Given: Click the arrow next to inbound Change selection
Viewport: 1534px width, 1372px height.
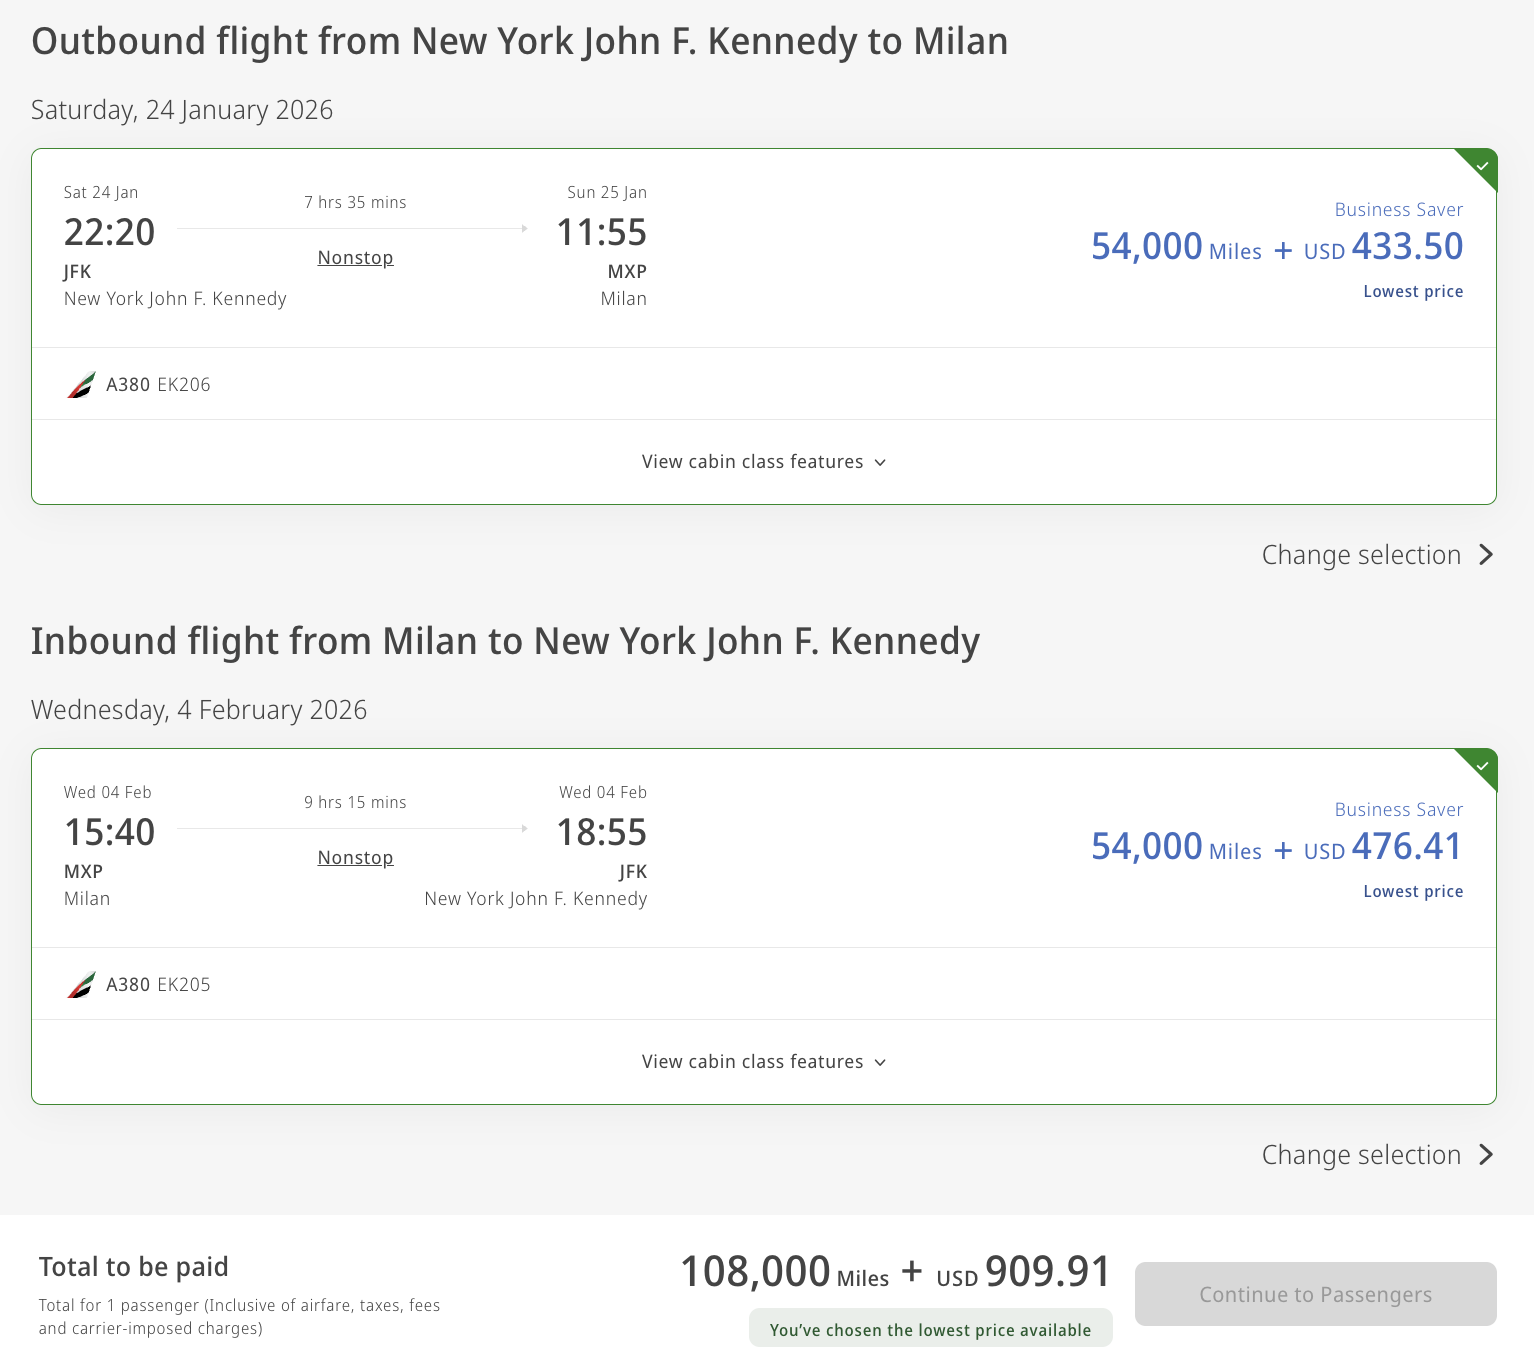Looking at the screenshot, I should pyautogui.click(x=1486, y=1155).
